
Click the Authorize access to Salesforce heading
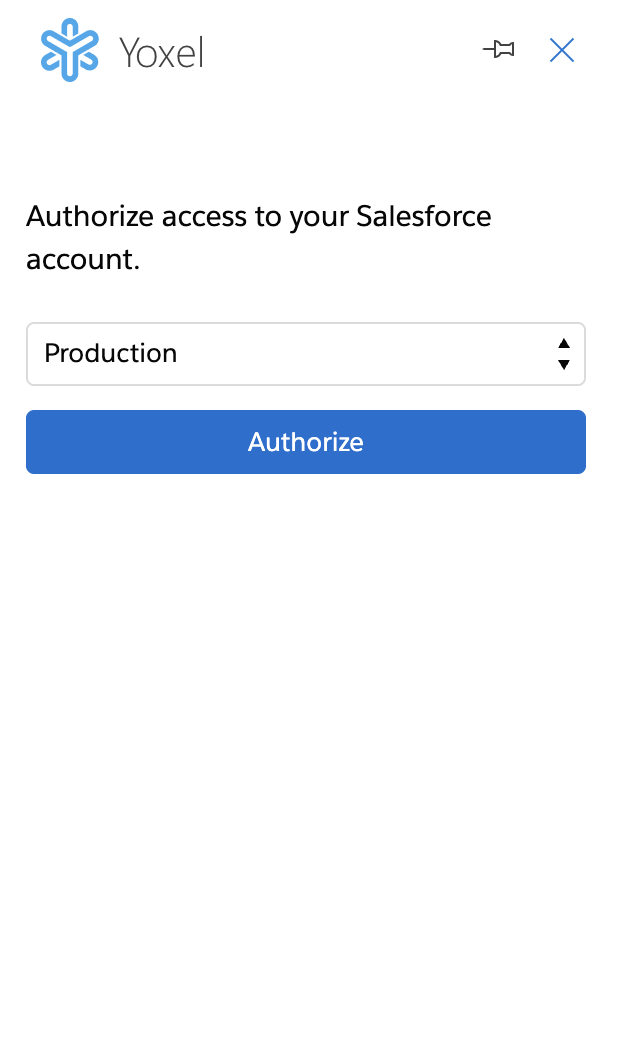point(259,238)
